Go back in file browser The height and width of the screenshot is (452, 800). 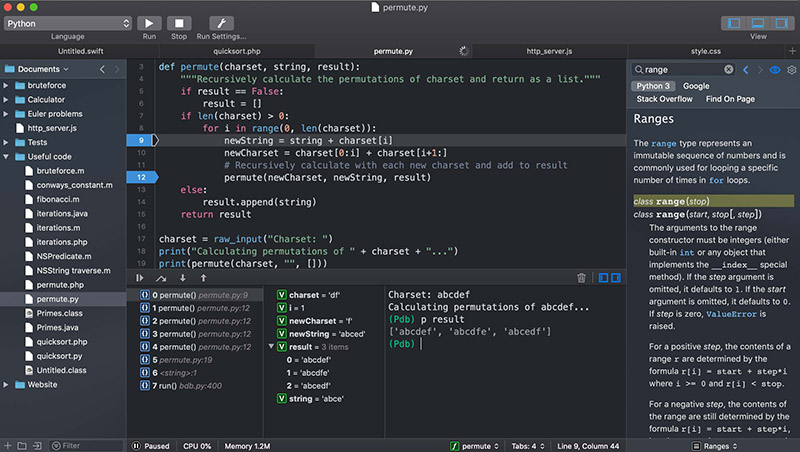[103, 69]
